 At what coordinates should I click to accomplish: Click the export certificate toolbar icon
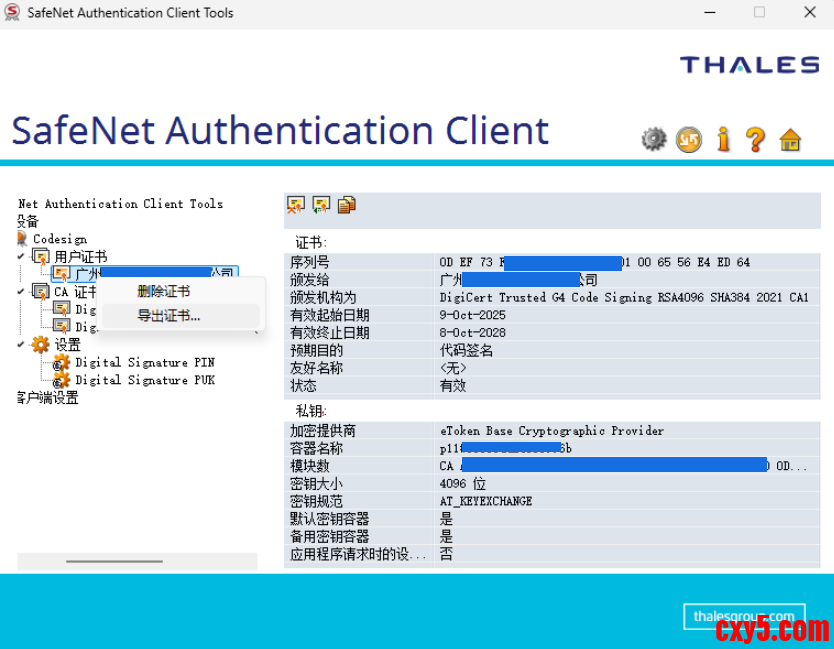(321, 205)
